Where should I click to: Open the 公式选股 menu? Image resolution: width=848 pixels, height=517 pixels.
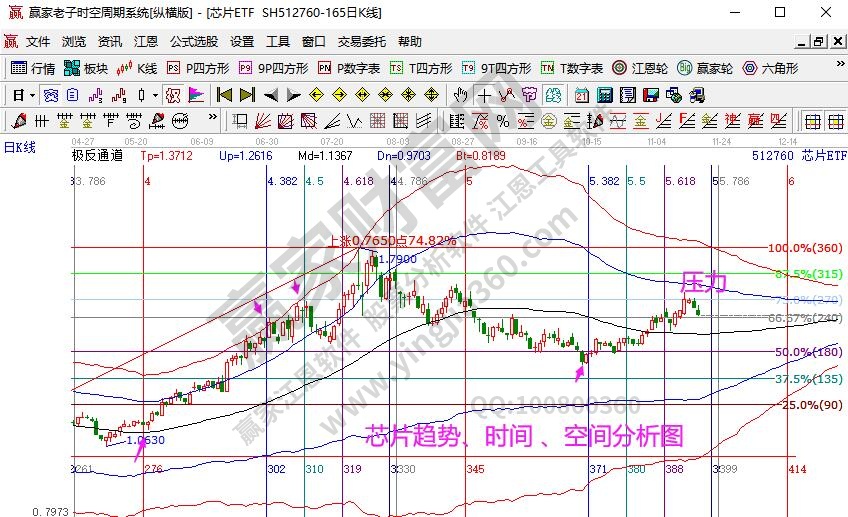(x=194, y=42)
